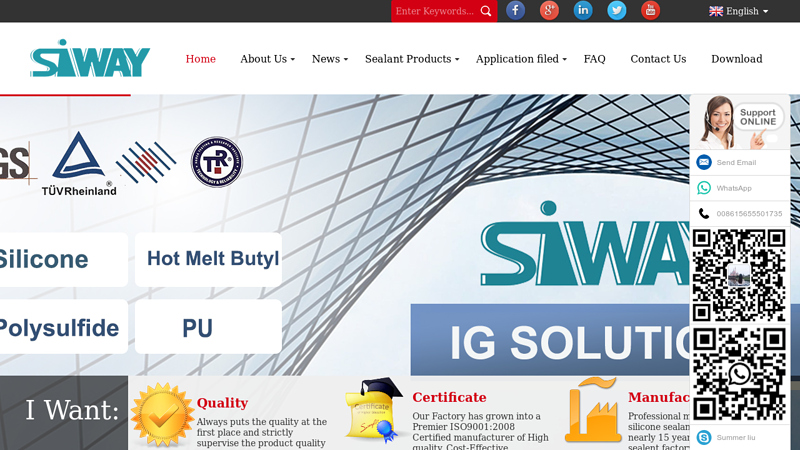Click the Certificate heading link
This screenshot has height=450, width=800.
[x=449, y=397]
